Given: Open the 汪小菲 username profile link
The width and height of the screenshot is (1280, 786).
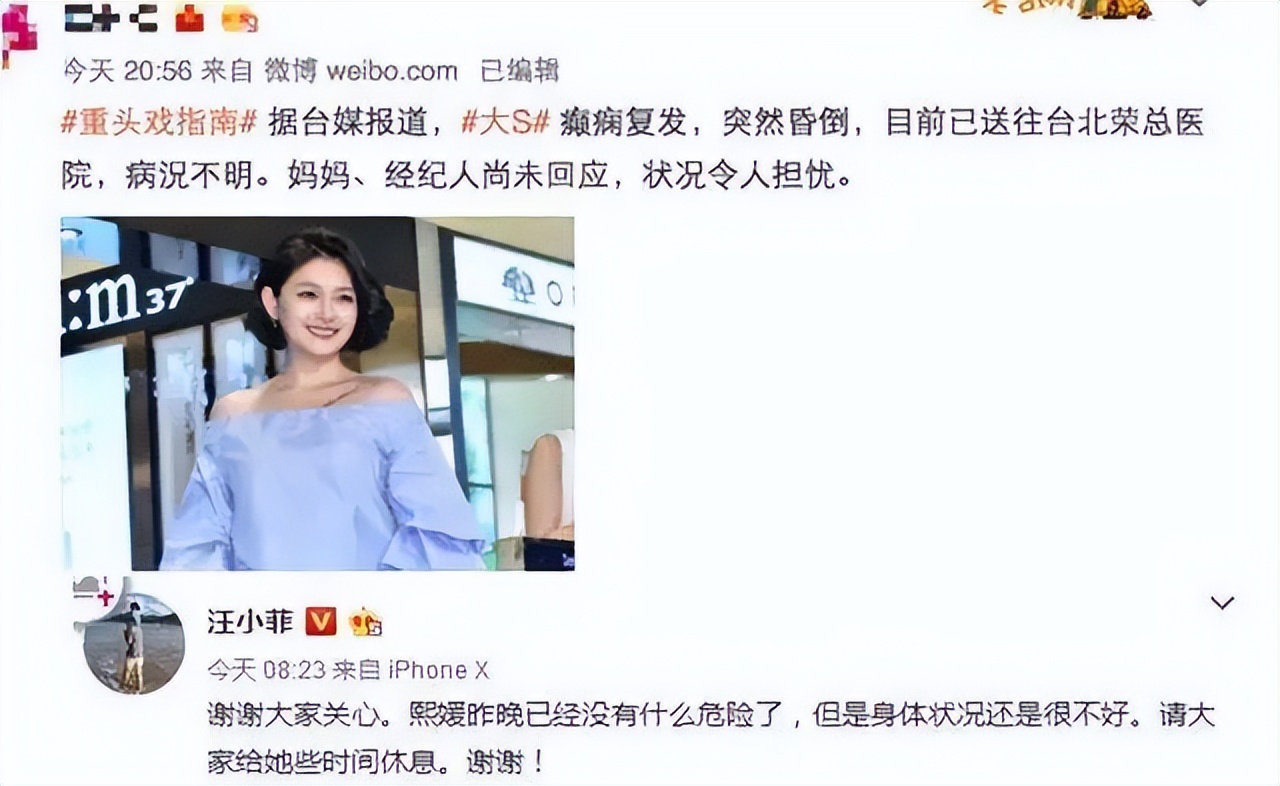Looking at the screenshot, I should click(250, 622).
